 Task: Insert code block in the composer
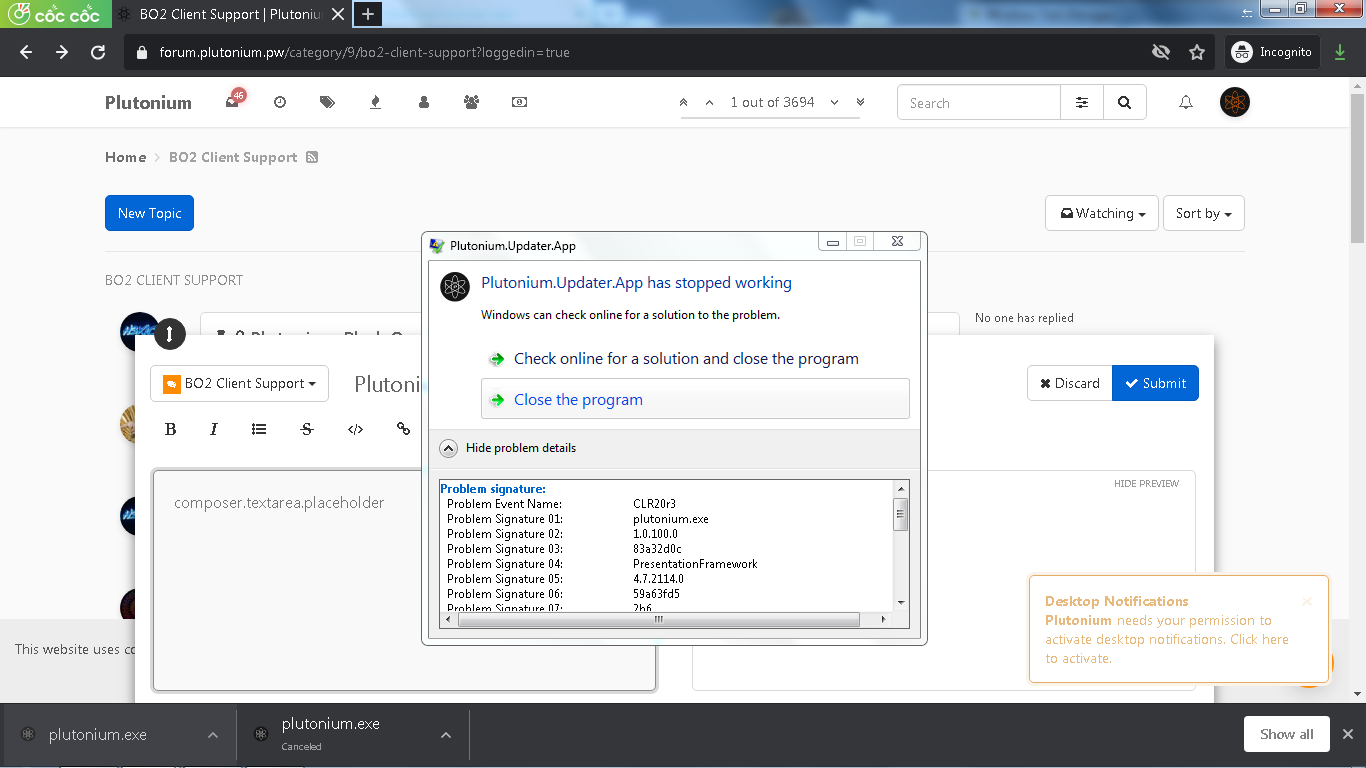355,429
